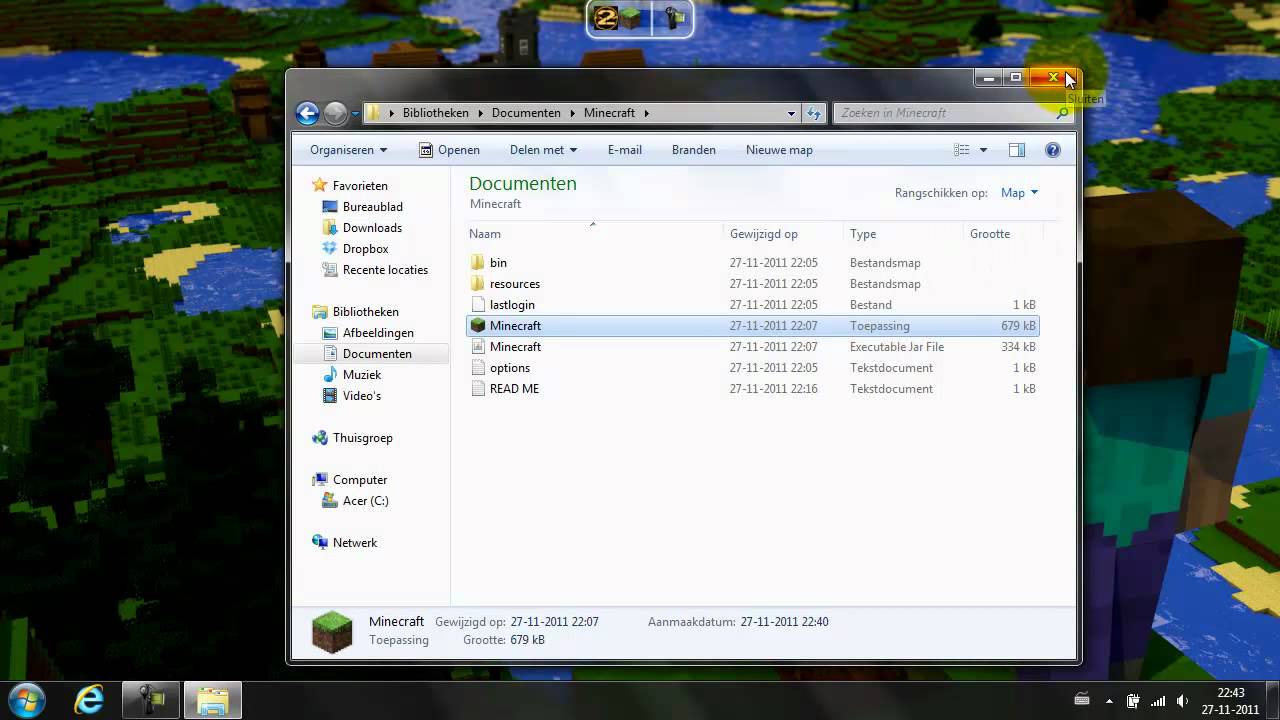The image size is (1280, 720).
Task: Click the arrow after Minecraft in breadcrumb
Action: [646, 113]
